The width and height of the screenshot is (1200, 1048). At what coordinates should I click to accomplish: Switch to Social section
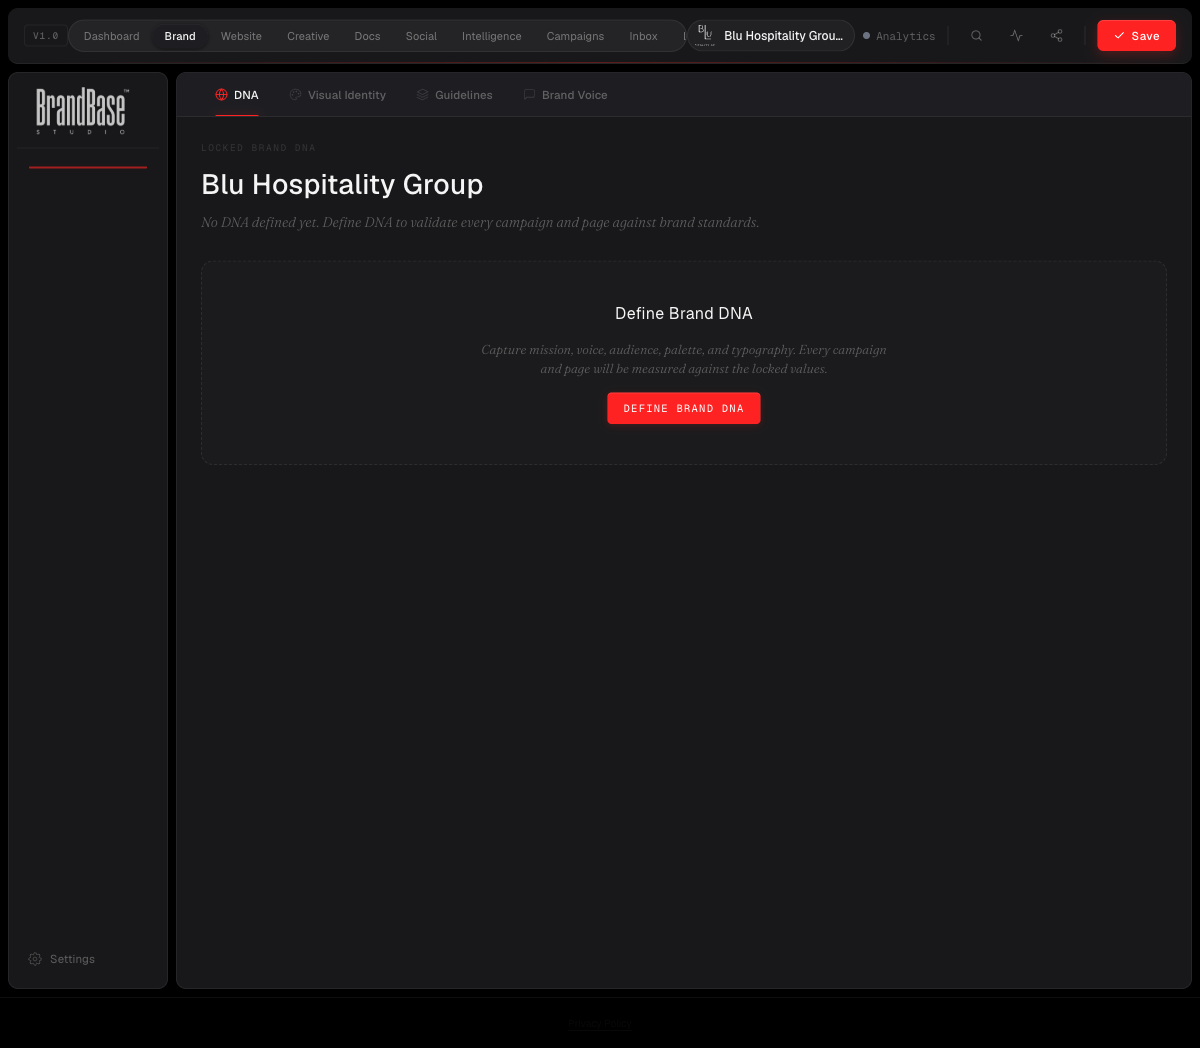(x=421, y=36)
